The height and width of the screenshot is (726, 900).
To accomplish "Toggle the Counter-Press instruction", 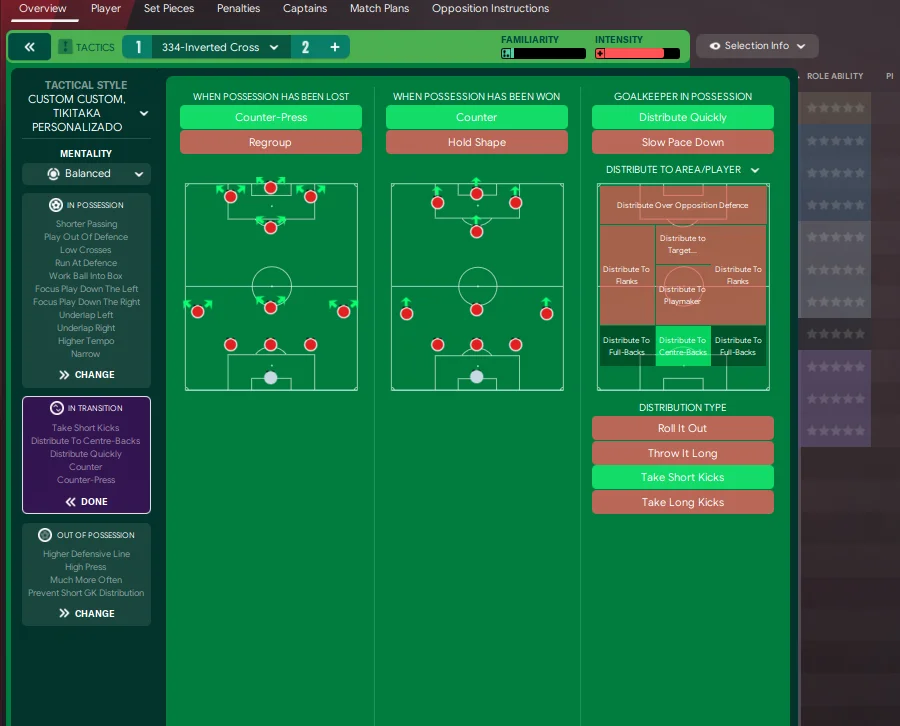I will (271, 117).
